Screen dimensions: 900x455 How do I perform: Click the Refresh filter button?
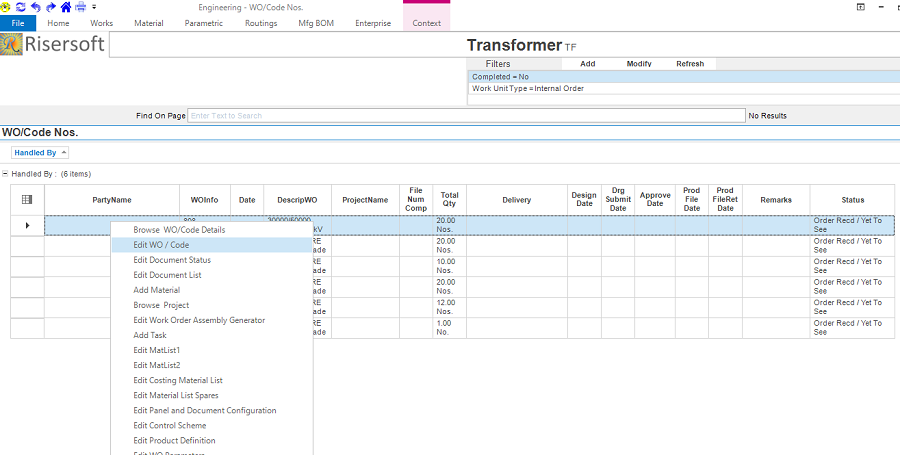pyautogui.click(x=690, y=64)
